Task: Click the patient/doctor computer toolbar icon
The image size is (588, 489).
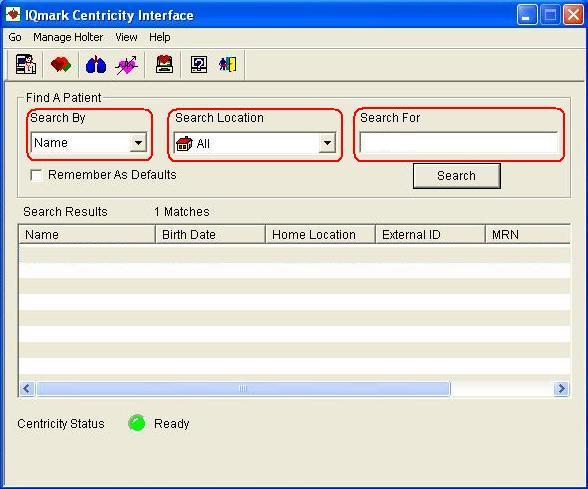Action: click(26, 64)
